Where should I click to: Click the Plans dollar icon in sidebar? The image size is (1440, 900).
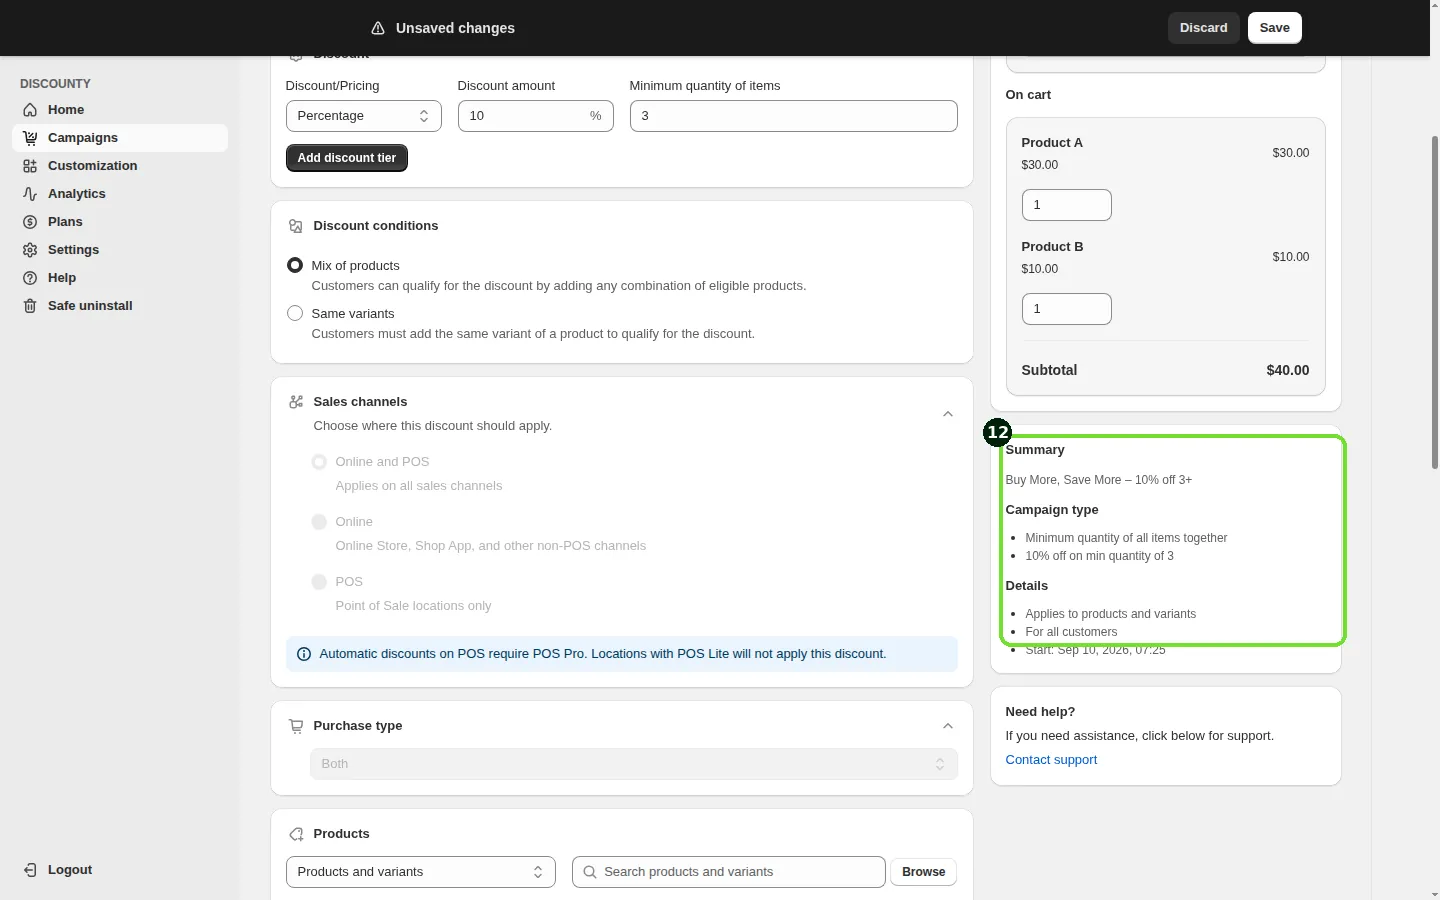click(x=30, y=222)
